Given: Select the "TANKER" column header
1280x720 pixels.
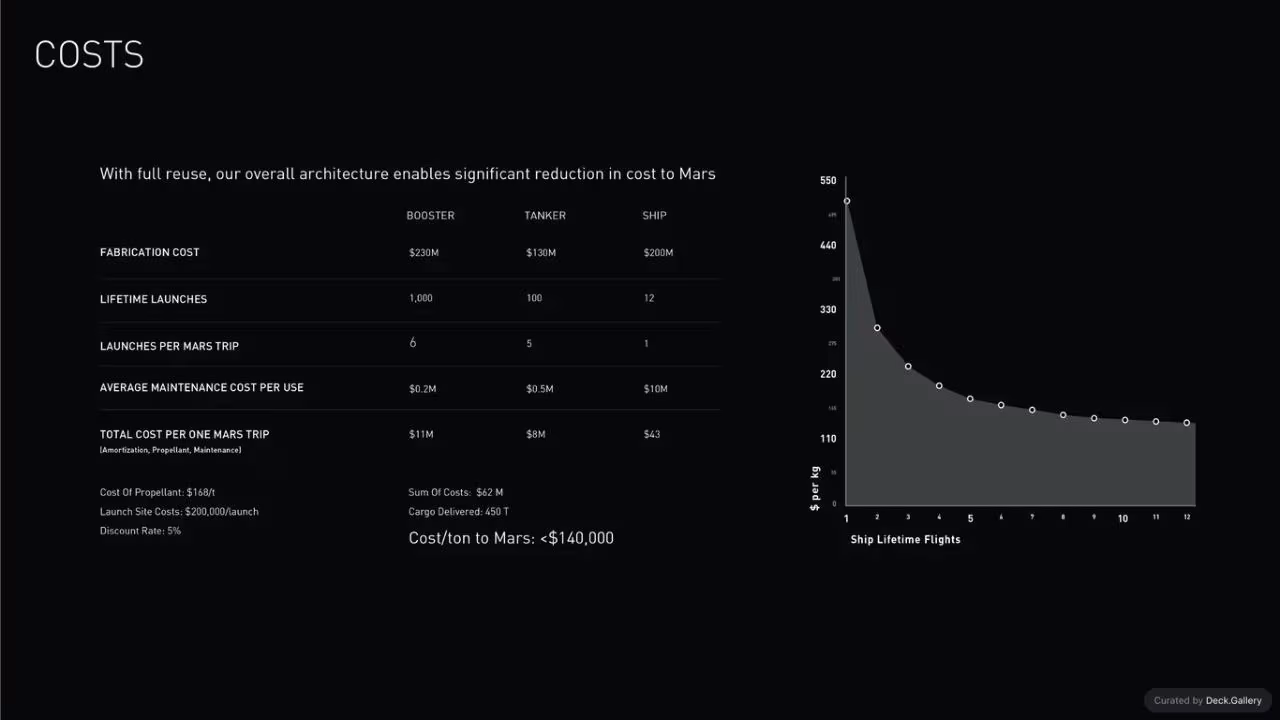Looking at the screenshot, I should [545, 216].
